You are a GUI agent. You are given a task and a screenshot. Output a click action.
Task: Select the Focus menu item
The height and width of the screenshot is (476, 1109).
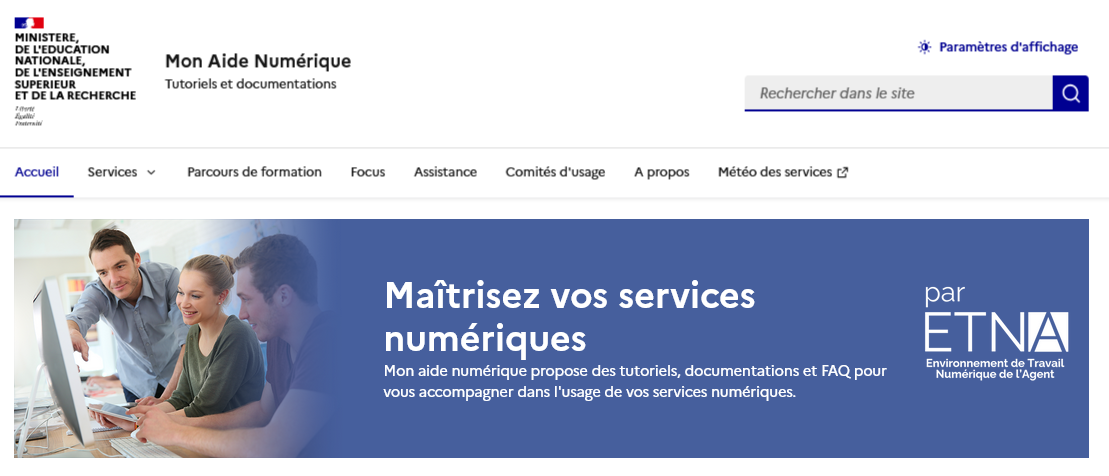(367, 172)
